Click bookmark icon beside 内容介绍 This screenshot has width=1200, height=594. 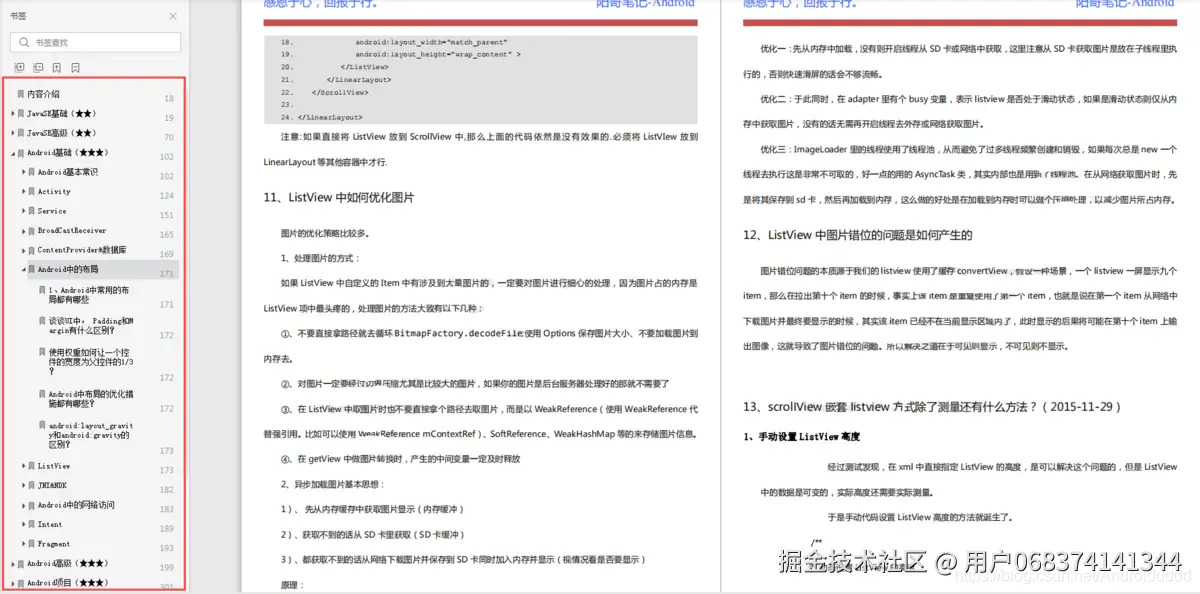21,94
